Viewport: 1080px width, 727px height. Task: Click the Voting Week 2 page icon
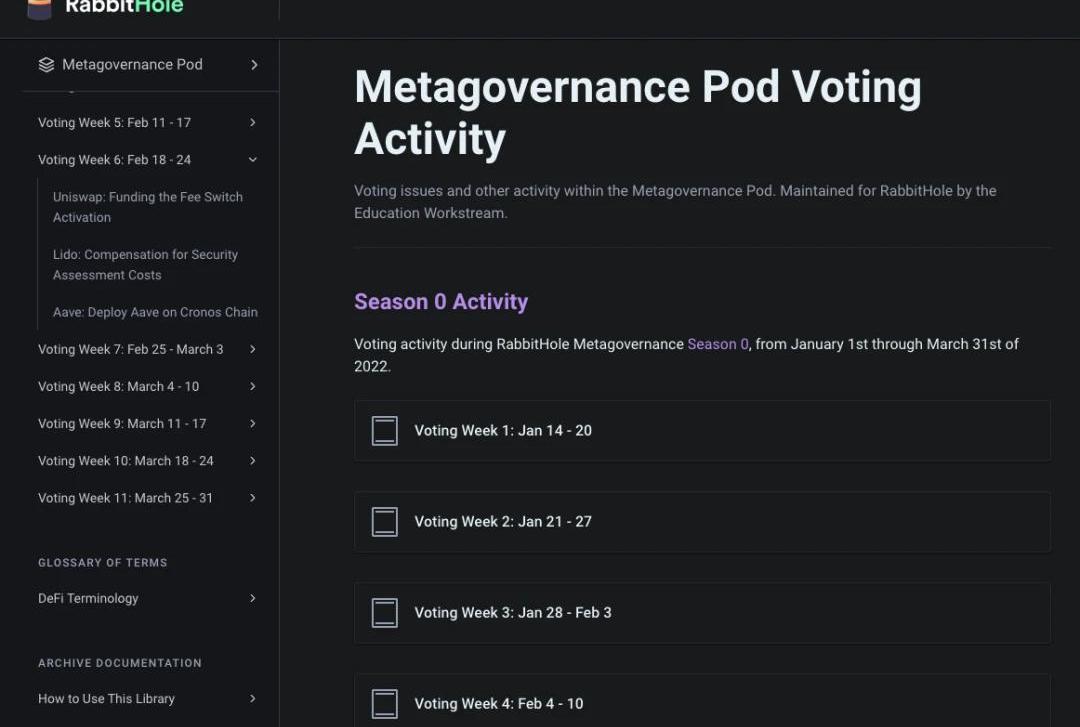(385, 522)
